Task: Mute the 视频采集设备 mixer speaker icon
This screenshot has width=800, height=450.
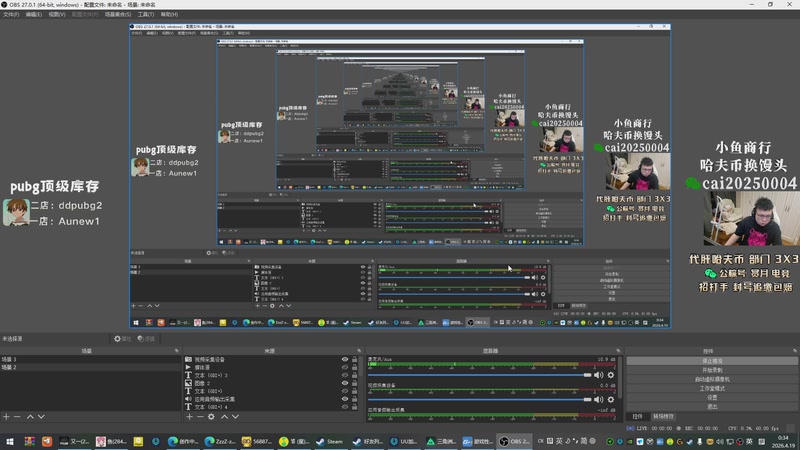Action: (x=598, y=399)
